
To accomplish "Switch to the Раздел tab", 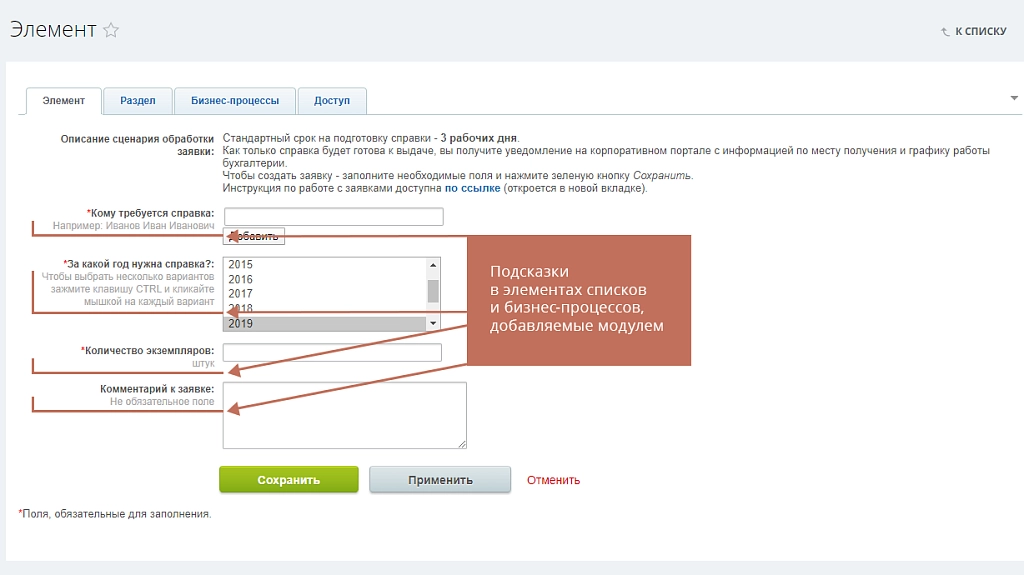I will [138, 101].
